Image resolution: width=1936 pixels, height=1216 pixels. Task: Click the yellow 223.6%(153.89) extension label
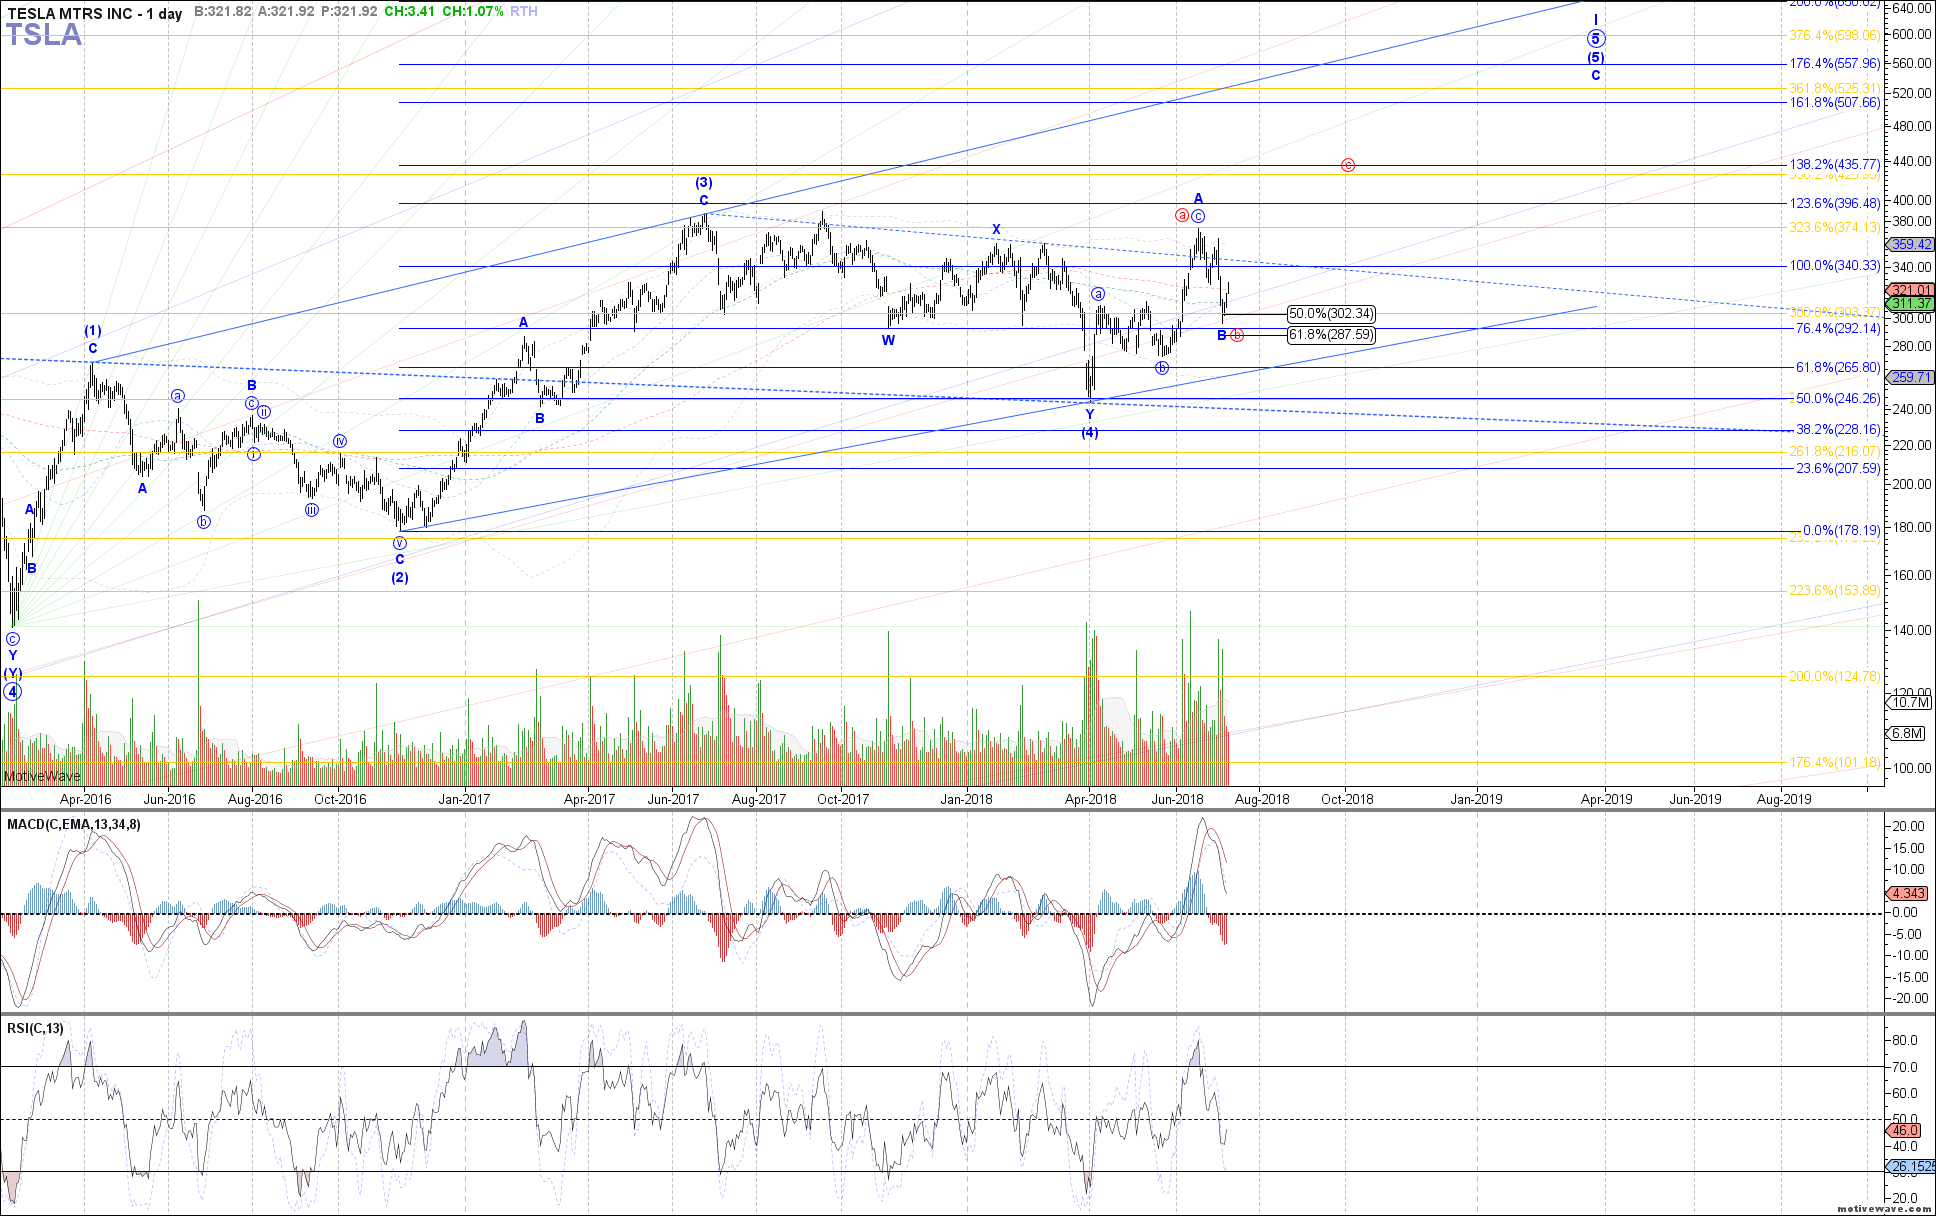coord(1834,591)
